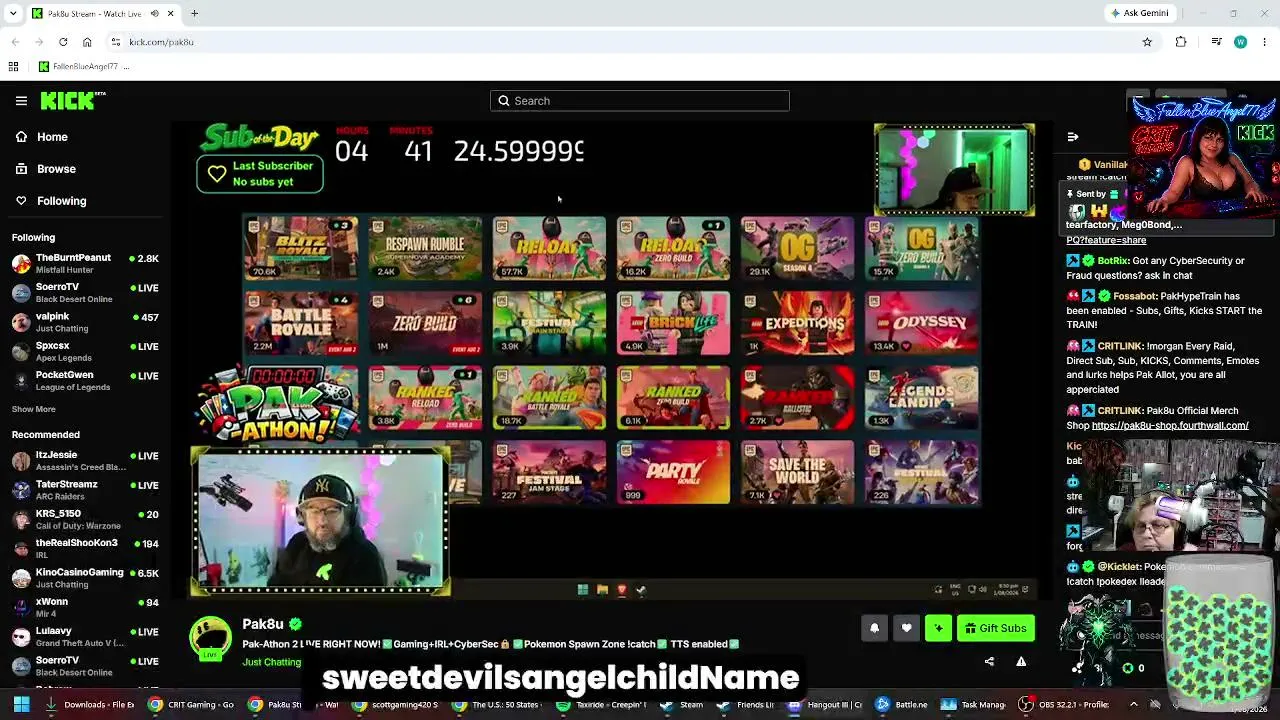Expand the Following list with Show more
The height and width of the screenshot is (720, 1280).
coord(34,409)
